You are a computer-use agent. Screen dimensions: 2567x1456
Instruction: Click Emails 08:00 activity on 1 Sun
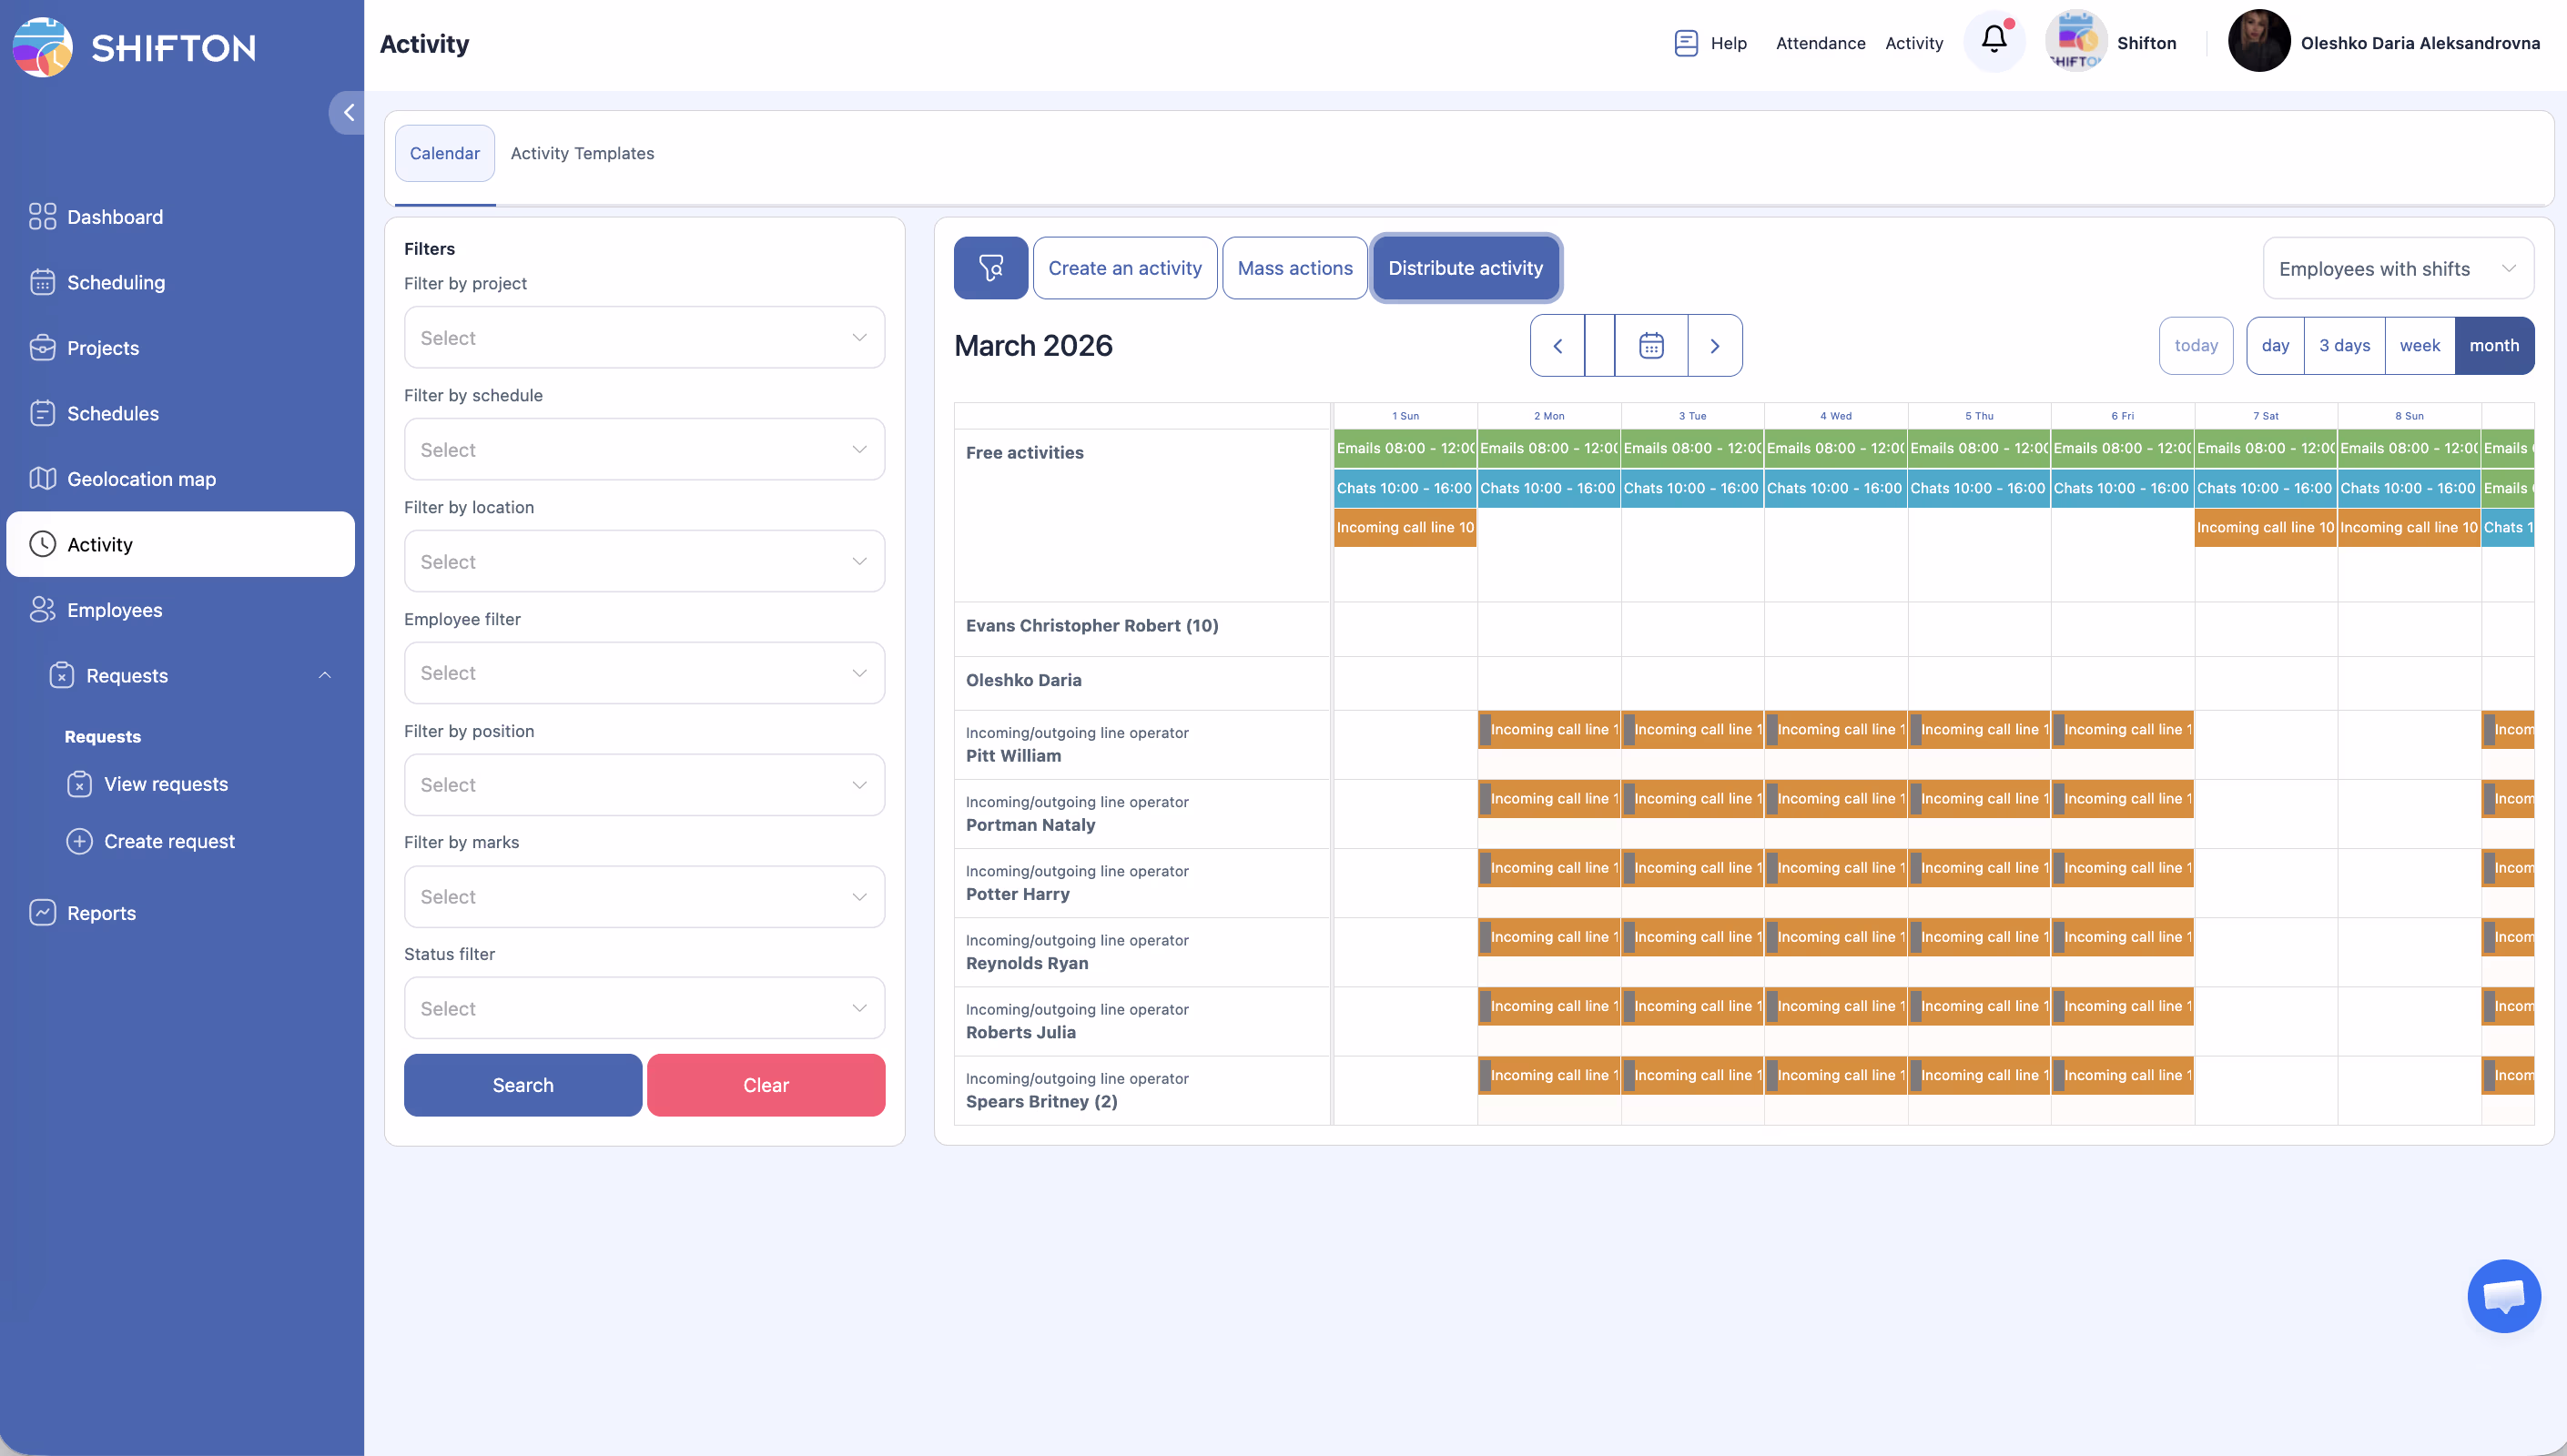(1404, 448)
